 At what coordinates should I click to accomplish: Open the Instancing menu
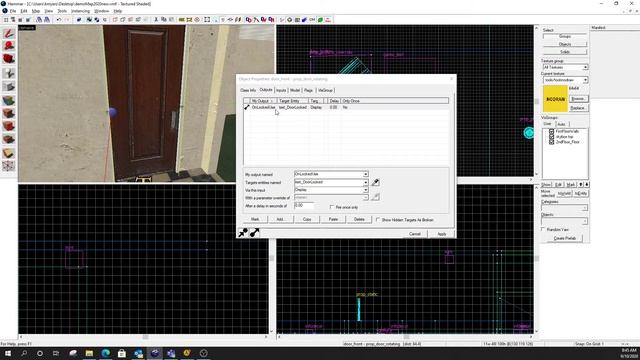[x=80, y=11]
